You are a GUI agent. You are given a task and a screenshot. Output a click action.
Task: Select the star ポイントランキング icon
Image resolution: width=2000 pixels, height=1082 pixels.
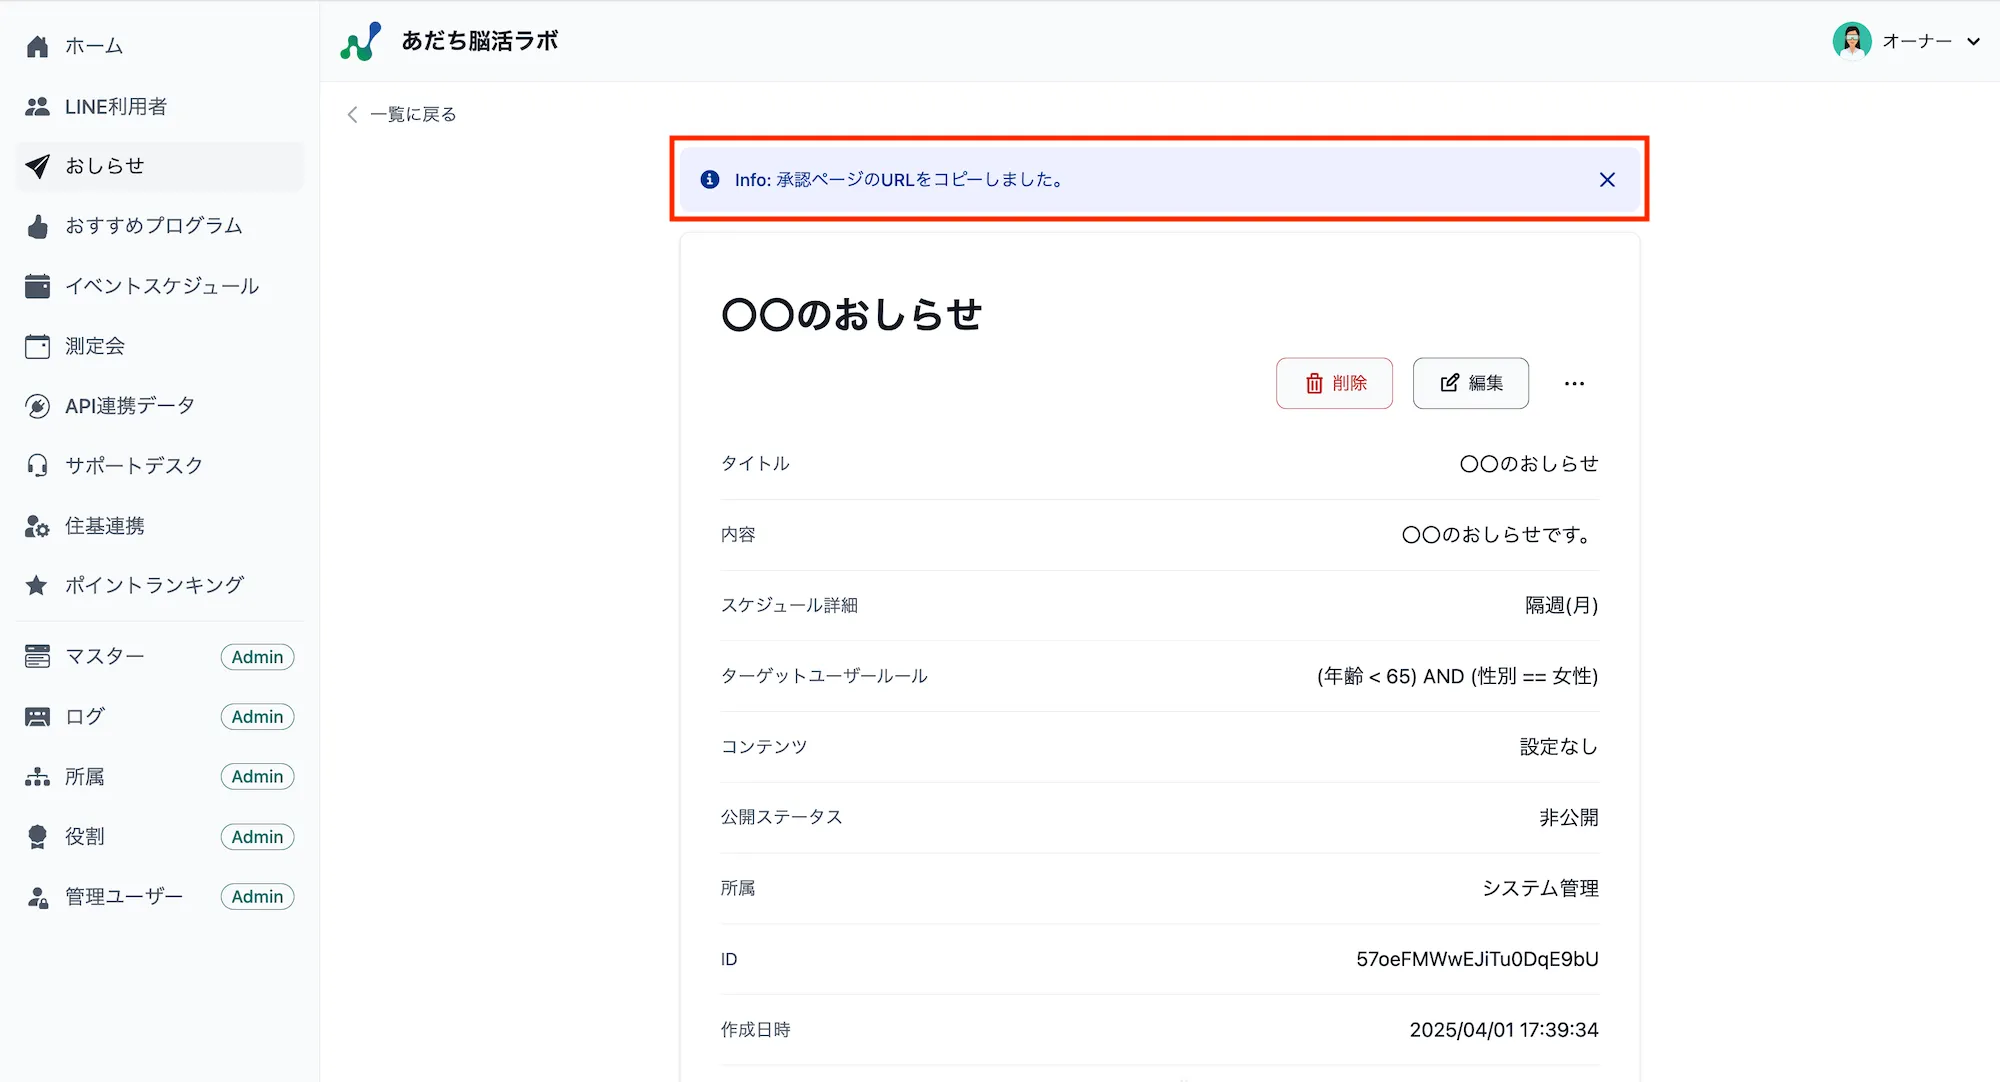[x=37, y=585]
